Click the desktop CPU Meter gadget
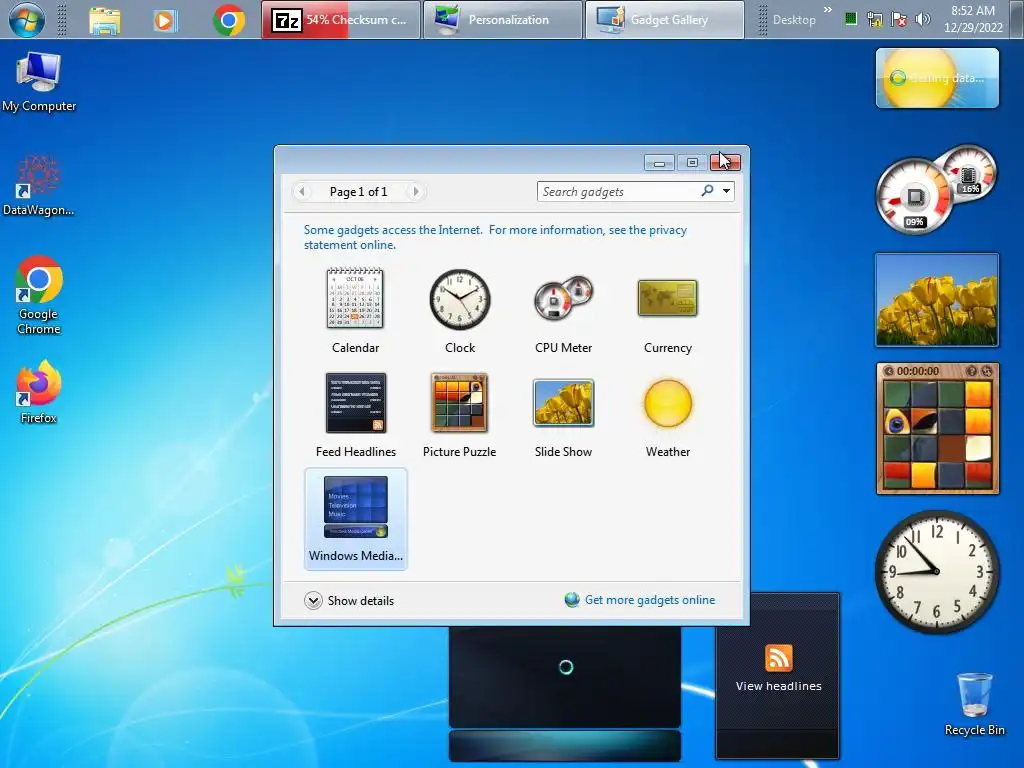1024x768 pixels. pos(936,189)
